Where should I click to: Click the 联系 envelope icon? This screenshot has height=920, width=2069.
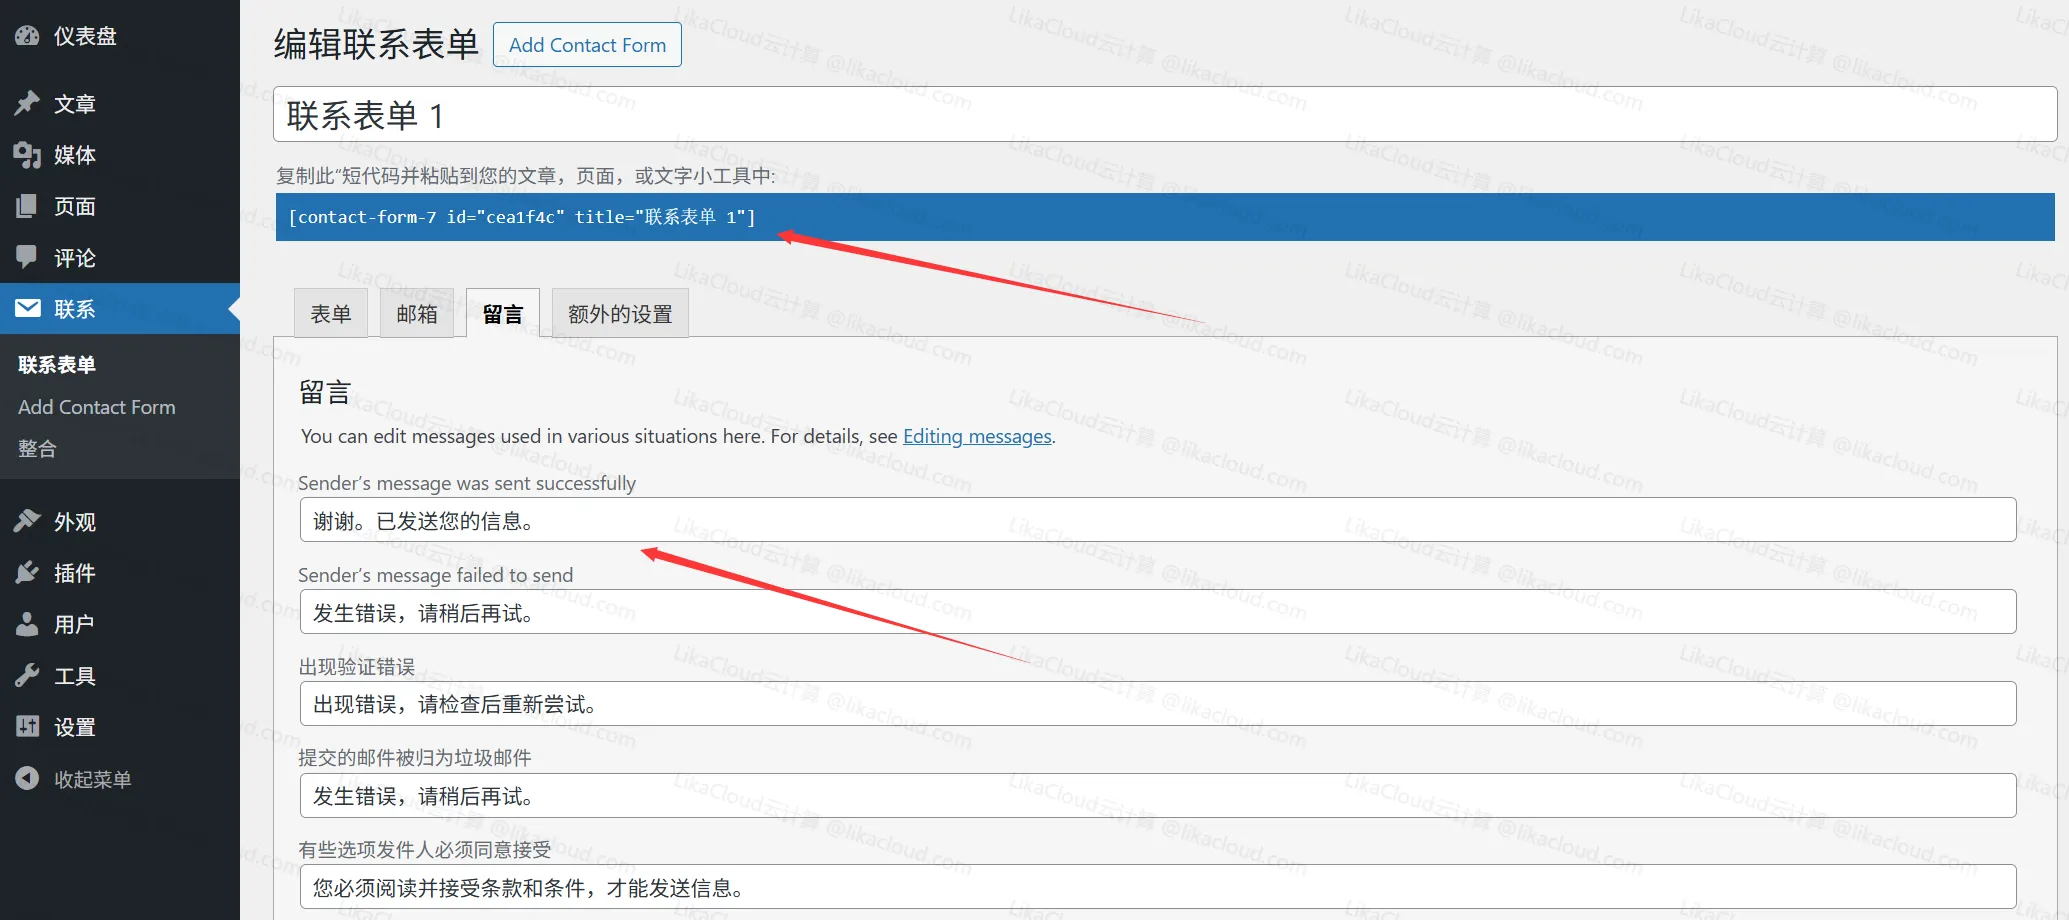(x=27, y=308)
